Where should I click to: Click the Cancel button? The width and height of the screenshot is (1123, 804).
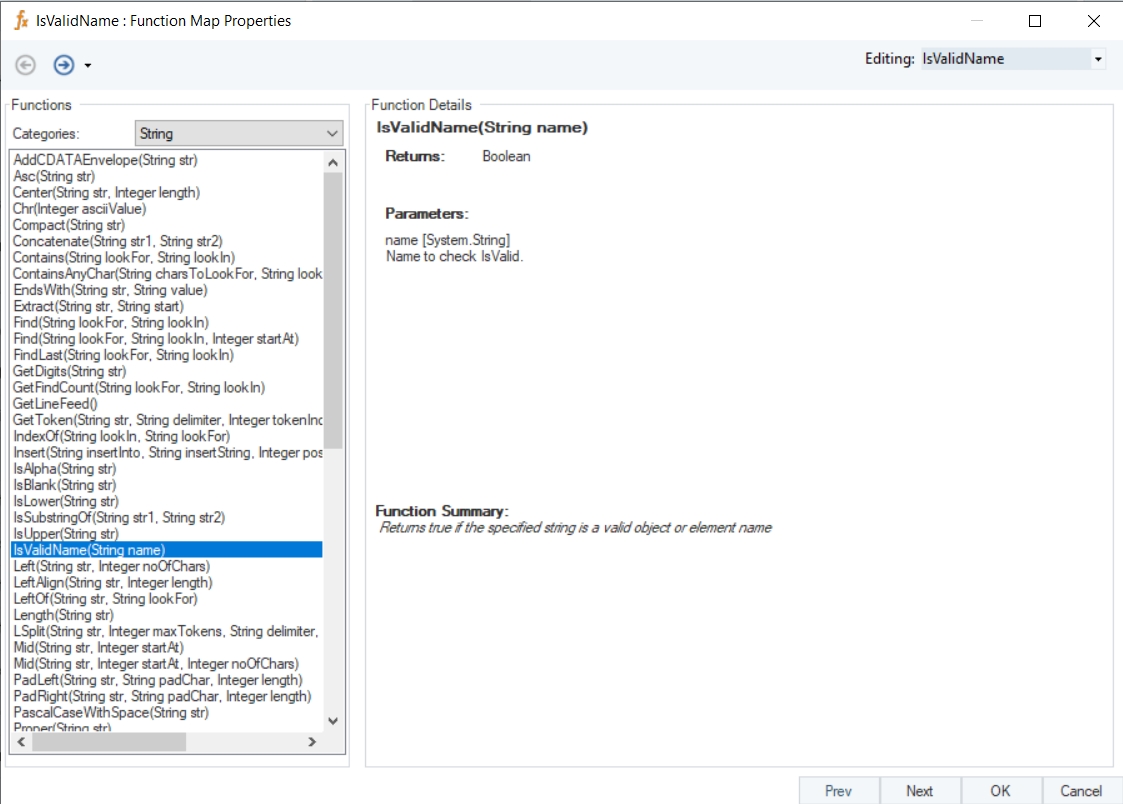click(1081, 790)
